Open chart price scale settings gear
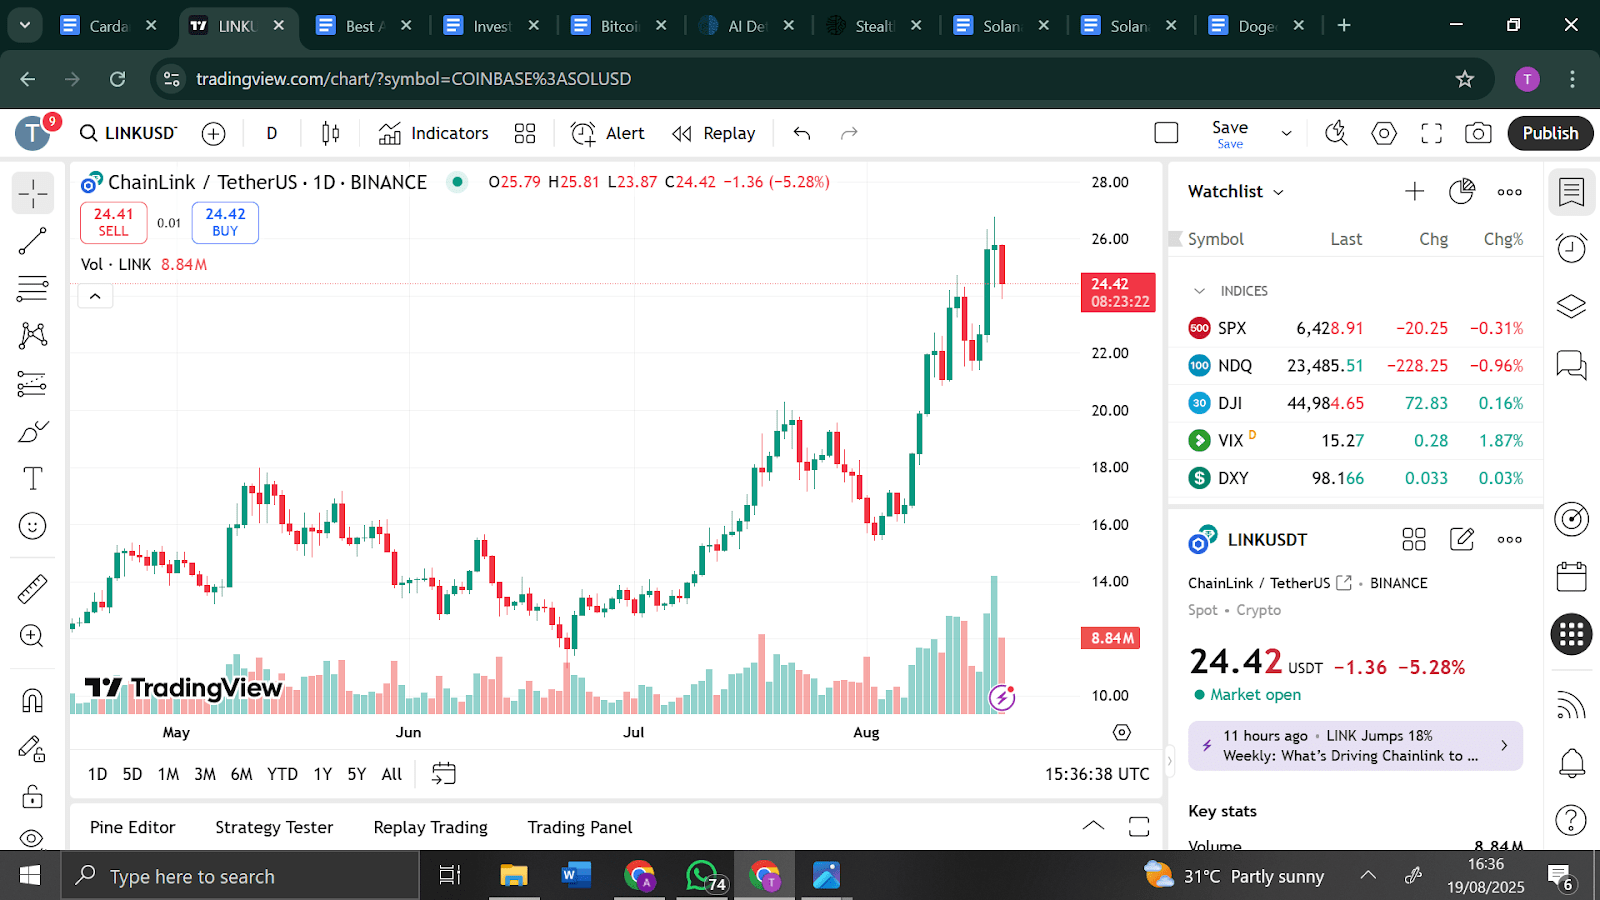Screen dimensions: 1600x900 [1122, 733]
